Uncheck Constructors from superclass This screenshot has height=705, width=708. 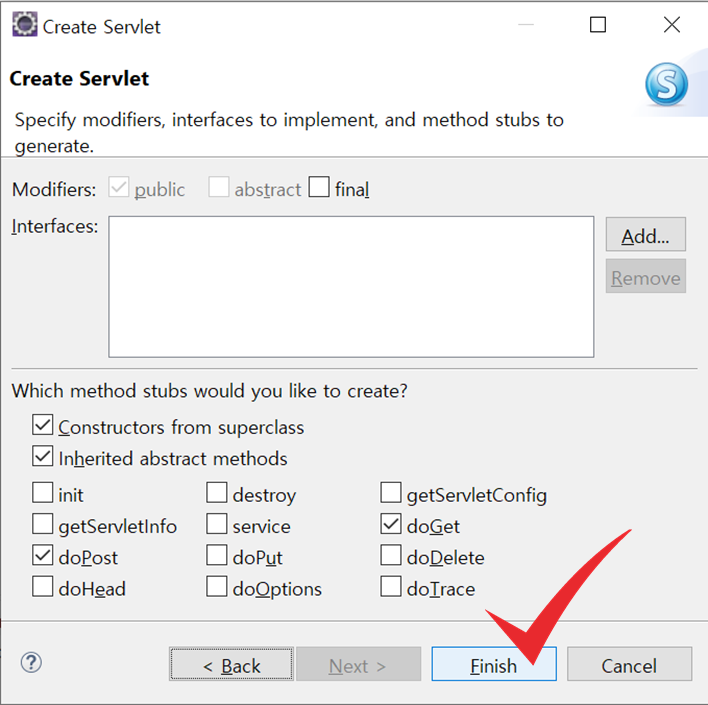click(42, 425)
